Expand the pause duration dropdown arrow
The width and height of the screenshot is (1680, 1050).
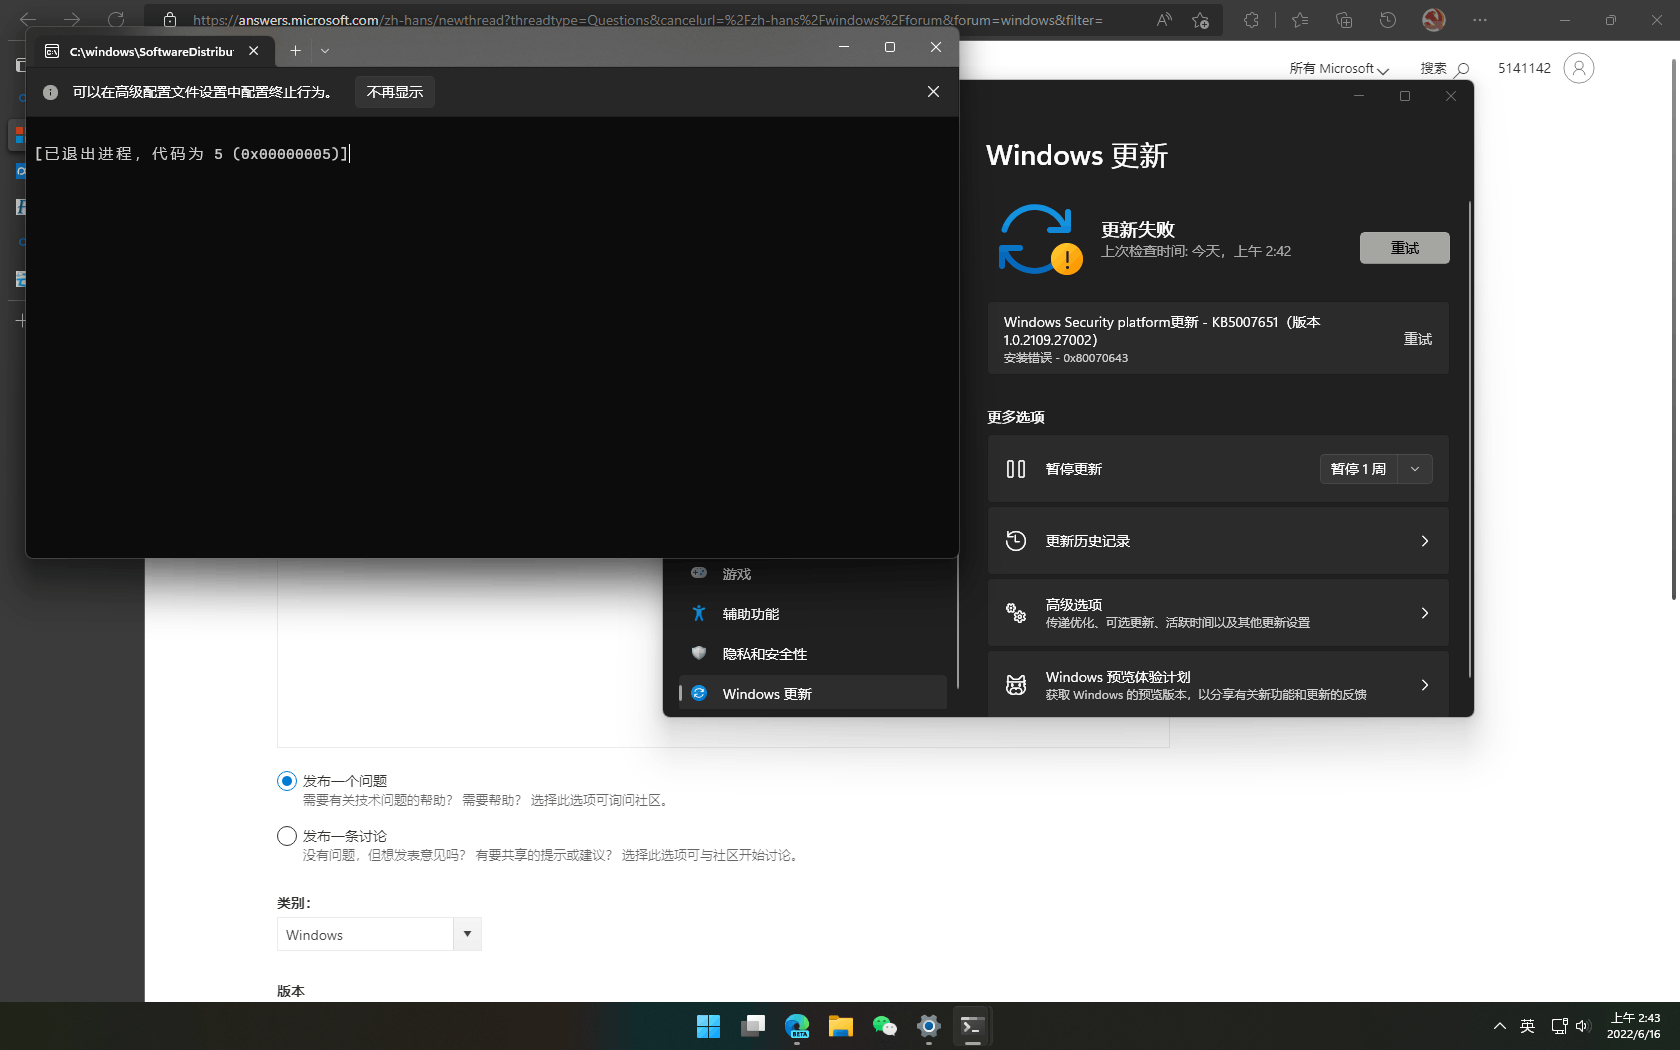click(1415, 469)
